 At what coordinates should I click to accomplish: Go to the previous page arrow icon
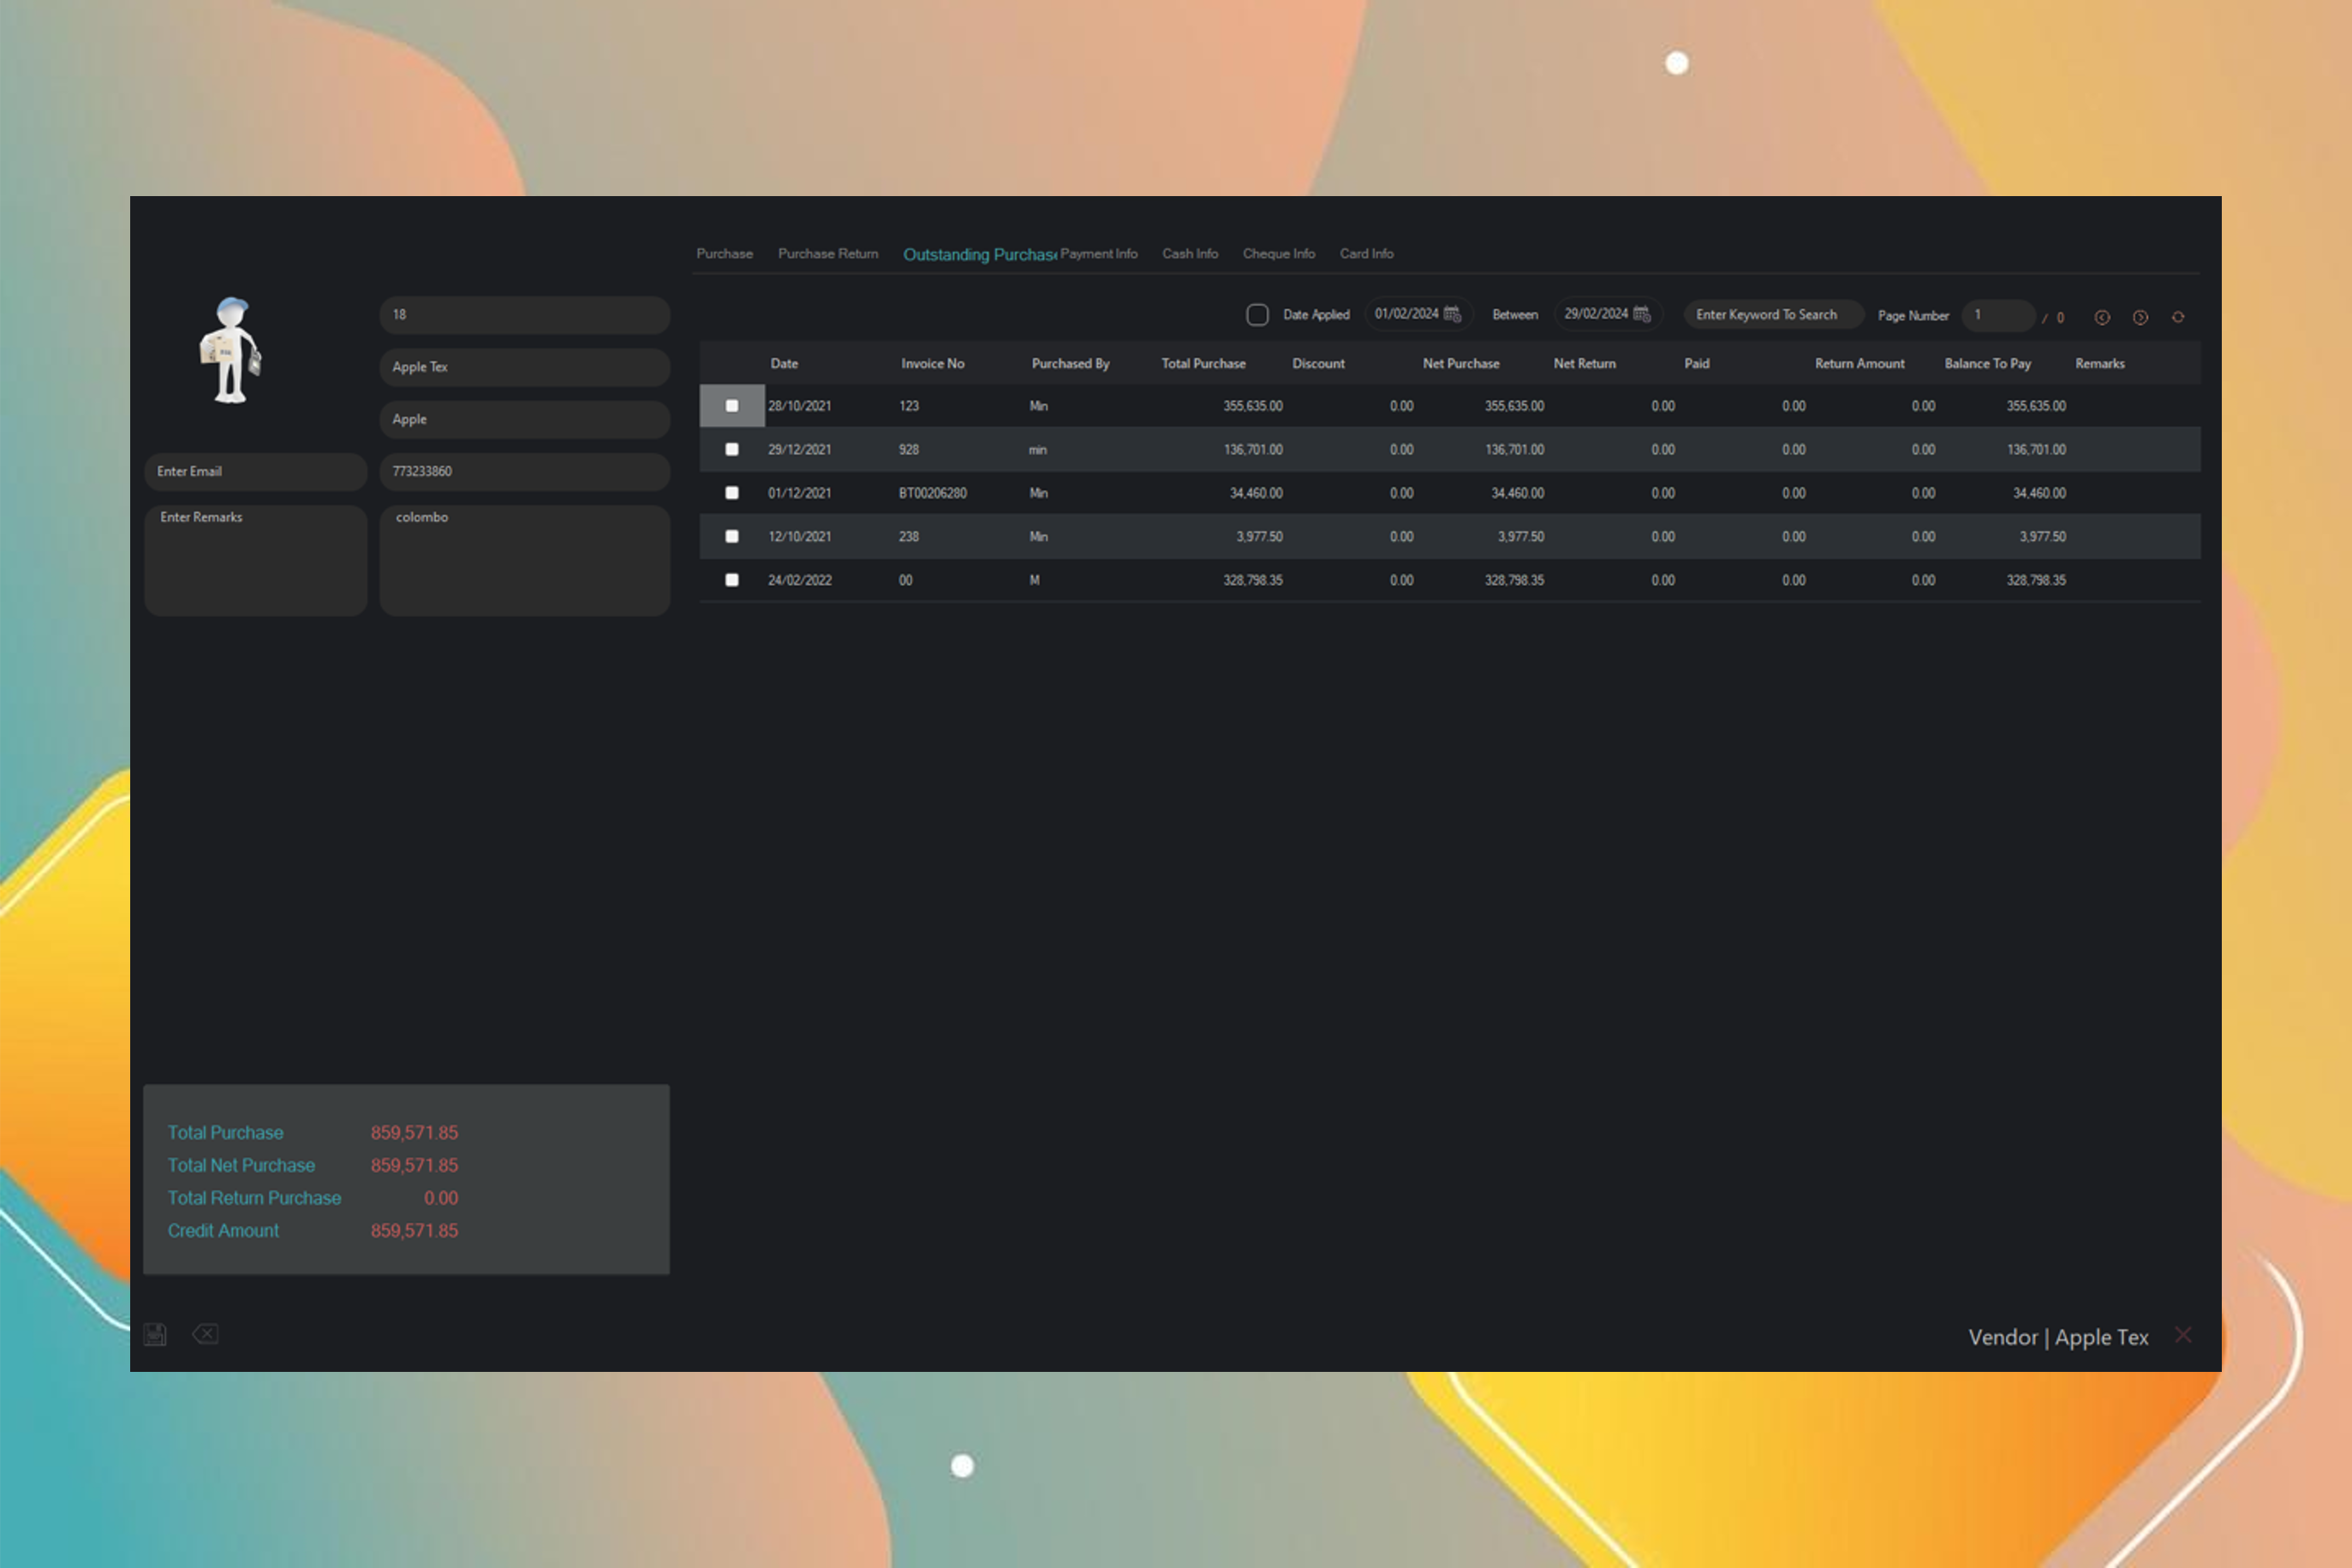tap(2102, 317)
